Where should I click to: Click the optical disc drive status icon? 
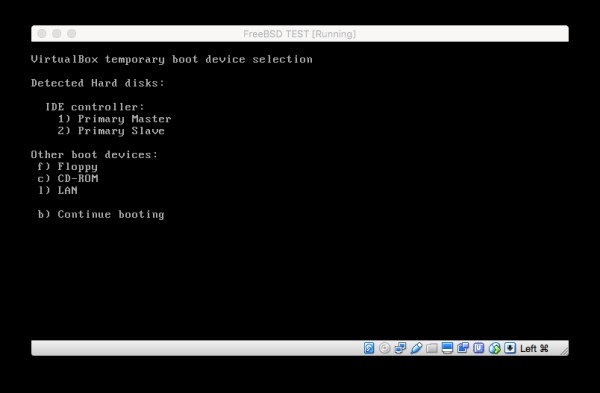385,348
